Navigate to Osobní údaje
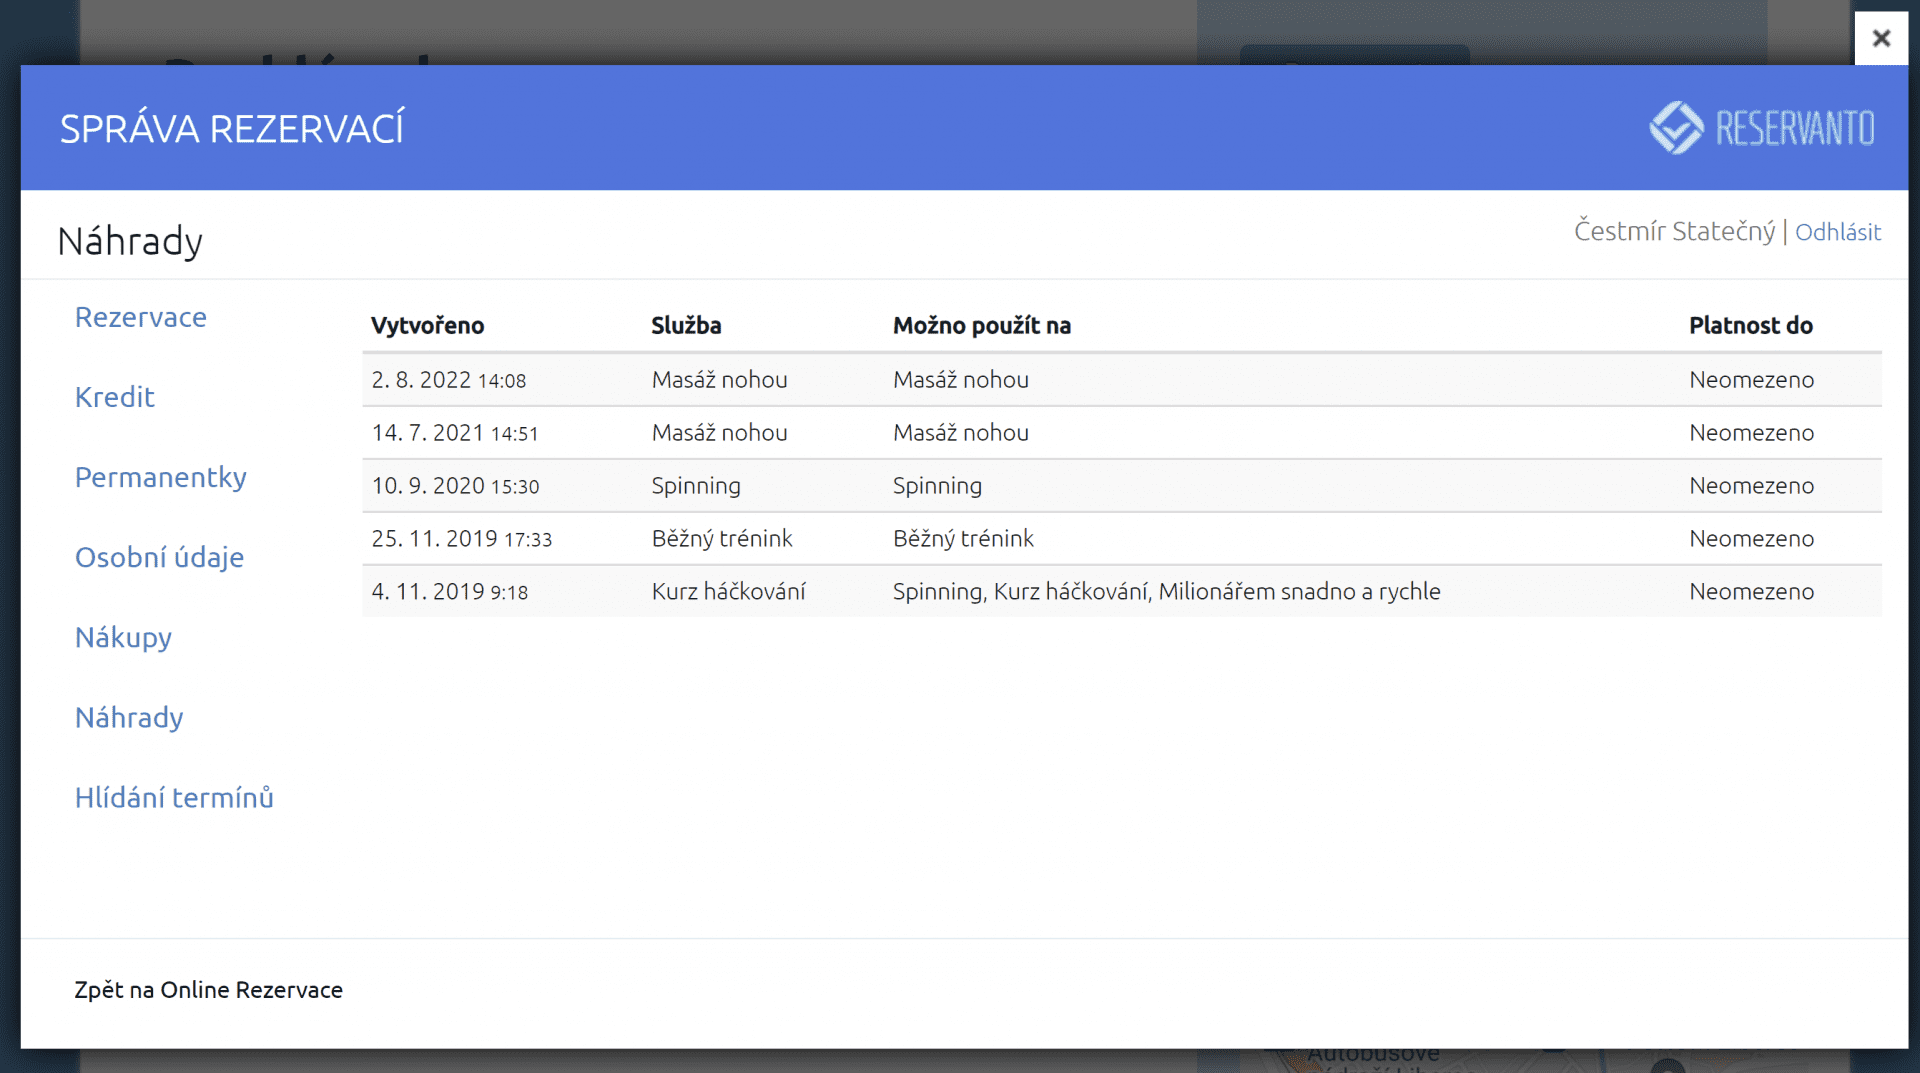 (159, 557)
